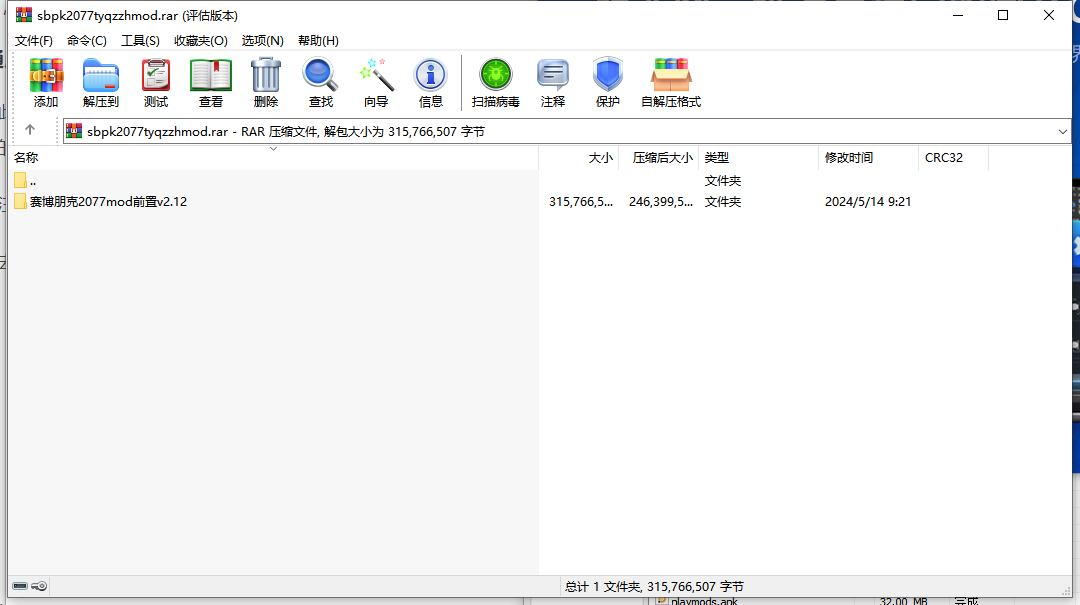Sort by the 压缩后大小 column header
The width and height of the screenshot is (1080, 605).
(x=659, y=158)
